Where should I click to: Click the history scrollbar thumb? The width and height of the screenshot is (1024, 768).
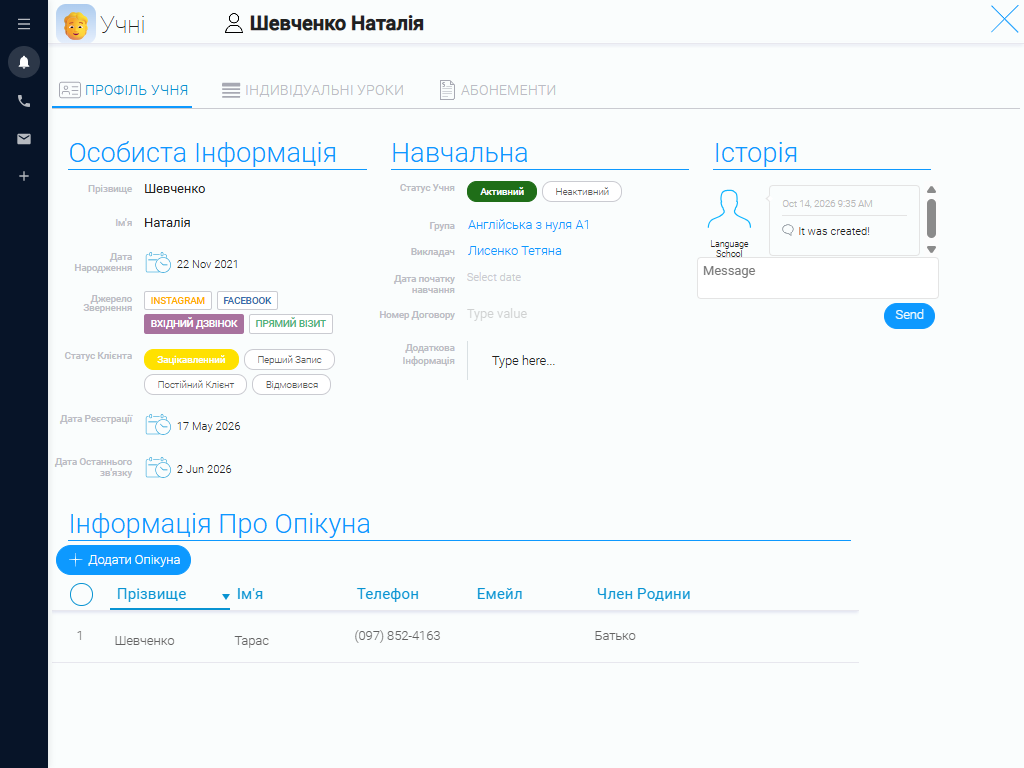(931, 219)
